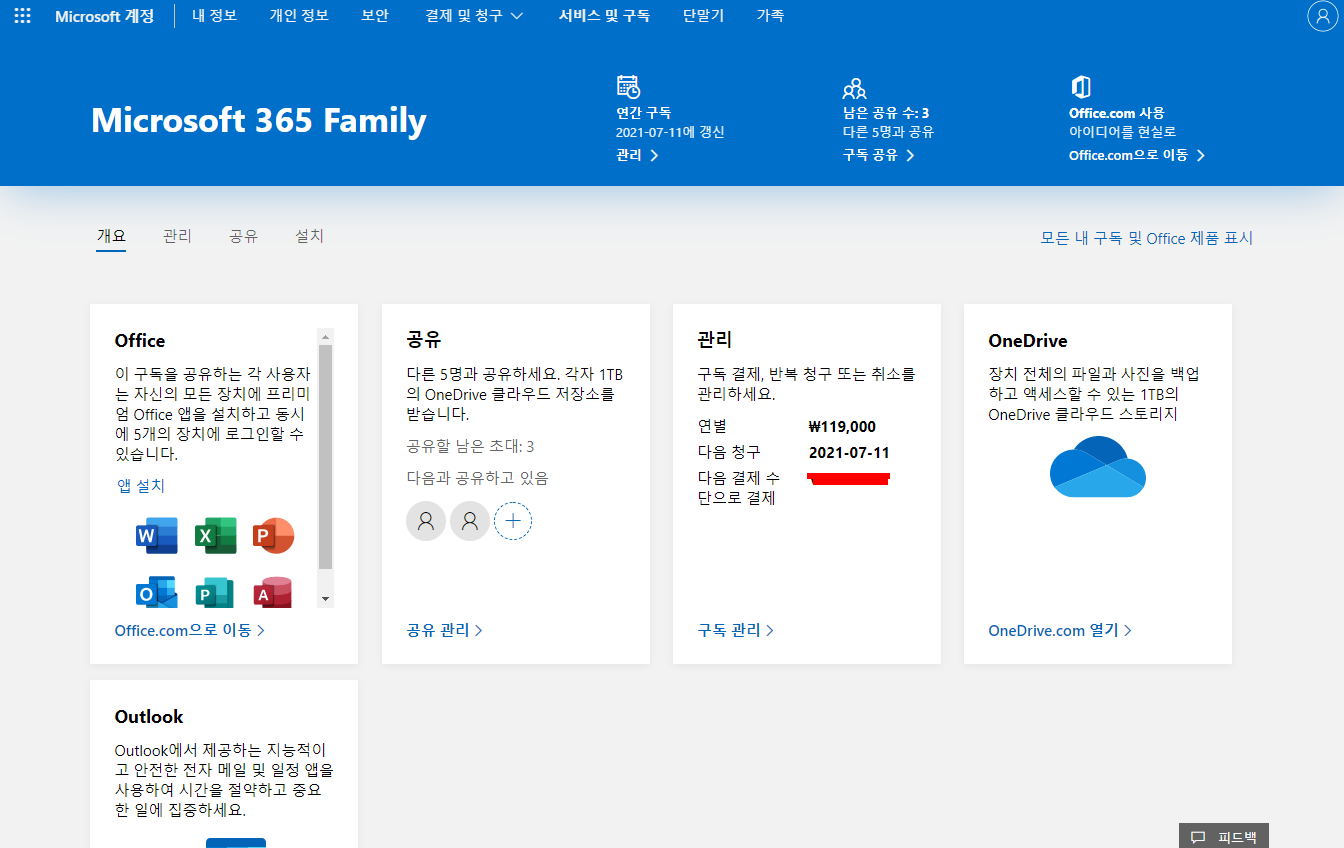Click the annual subscription calendar icon
This screenshot has height=848, width=1344.
[x=628, y=86]
